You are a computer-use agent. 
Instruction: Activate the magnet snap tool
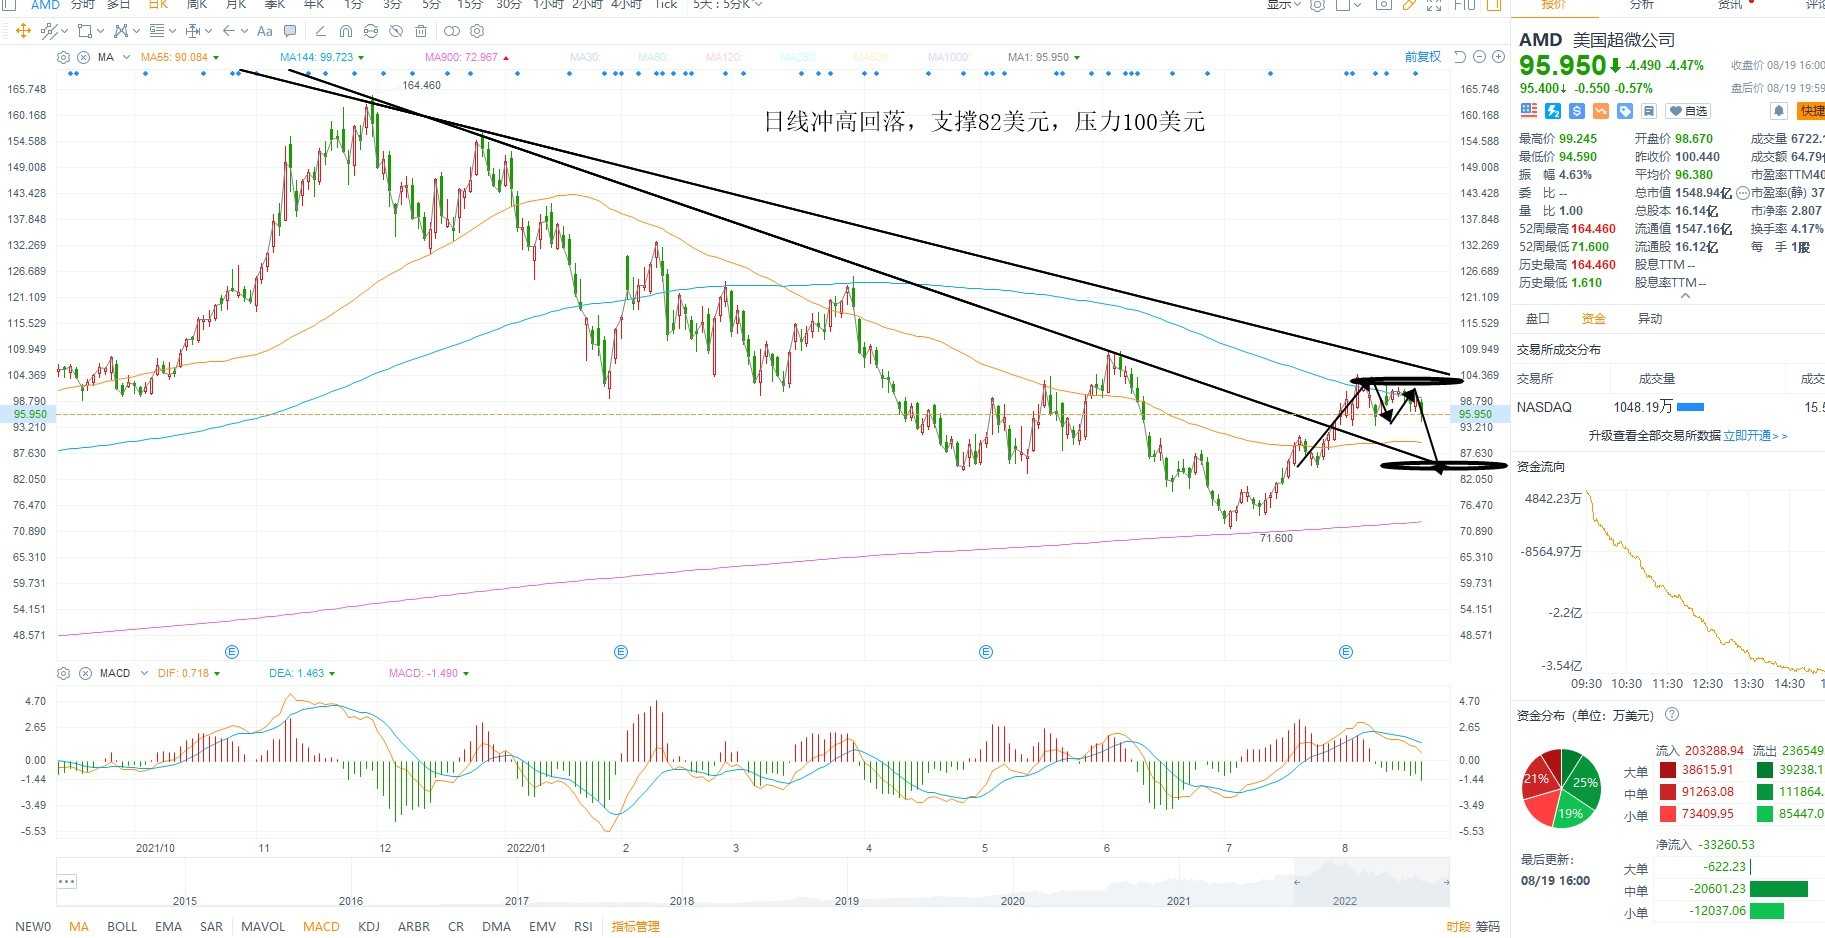pos(346,31)
